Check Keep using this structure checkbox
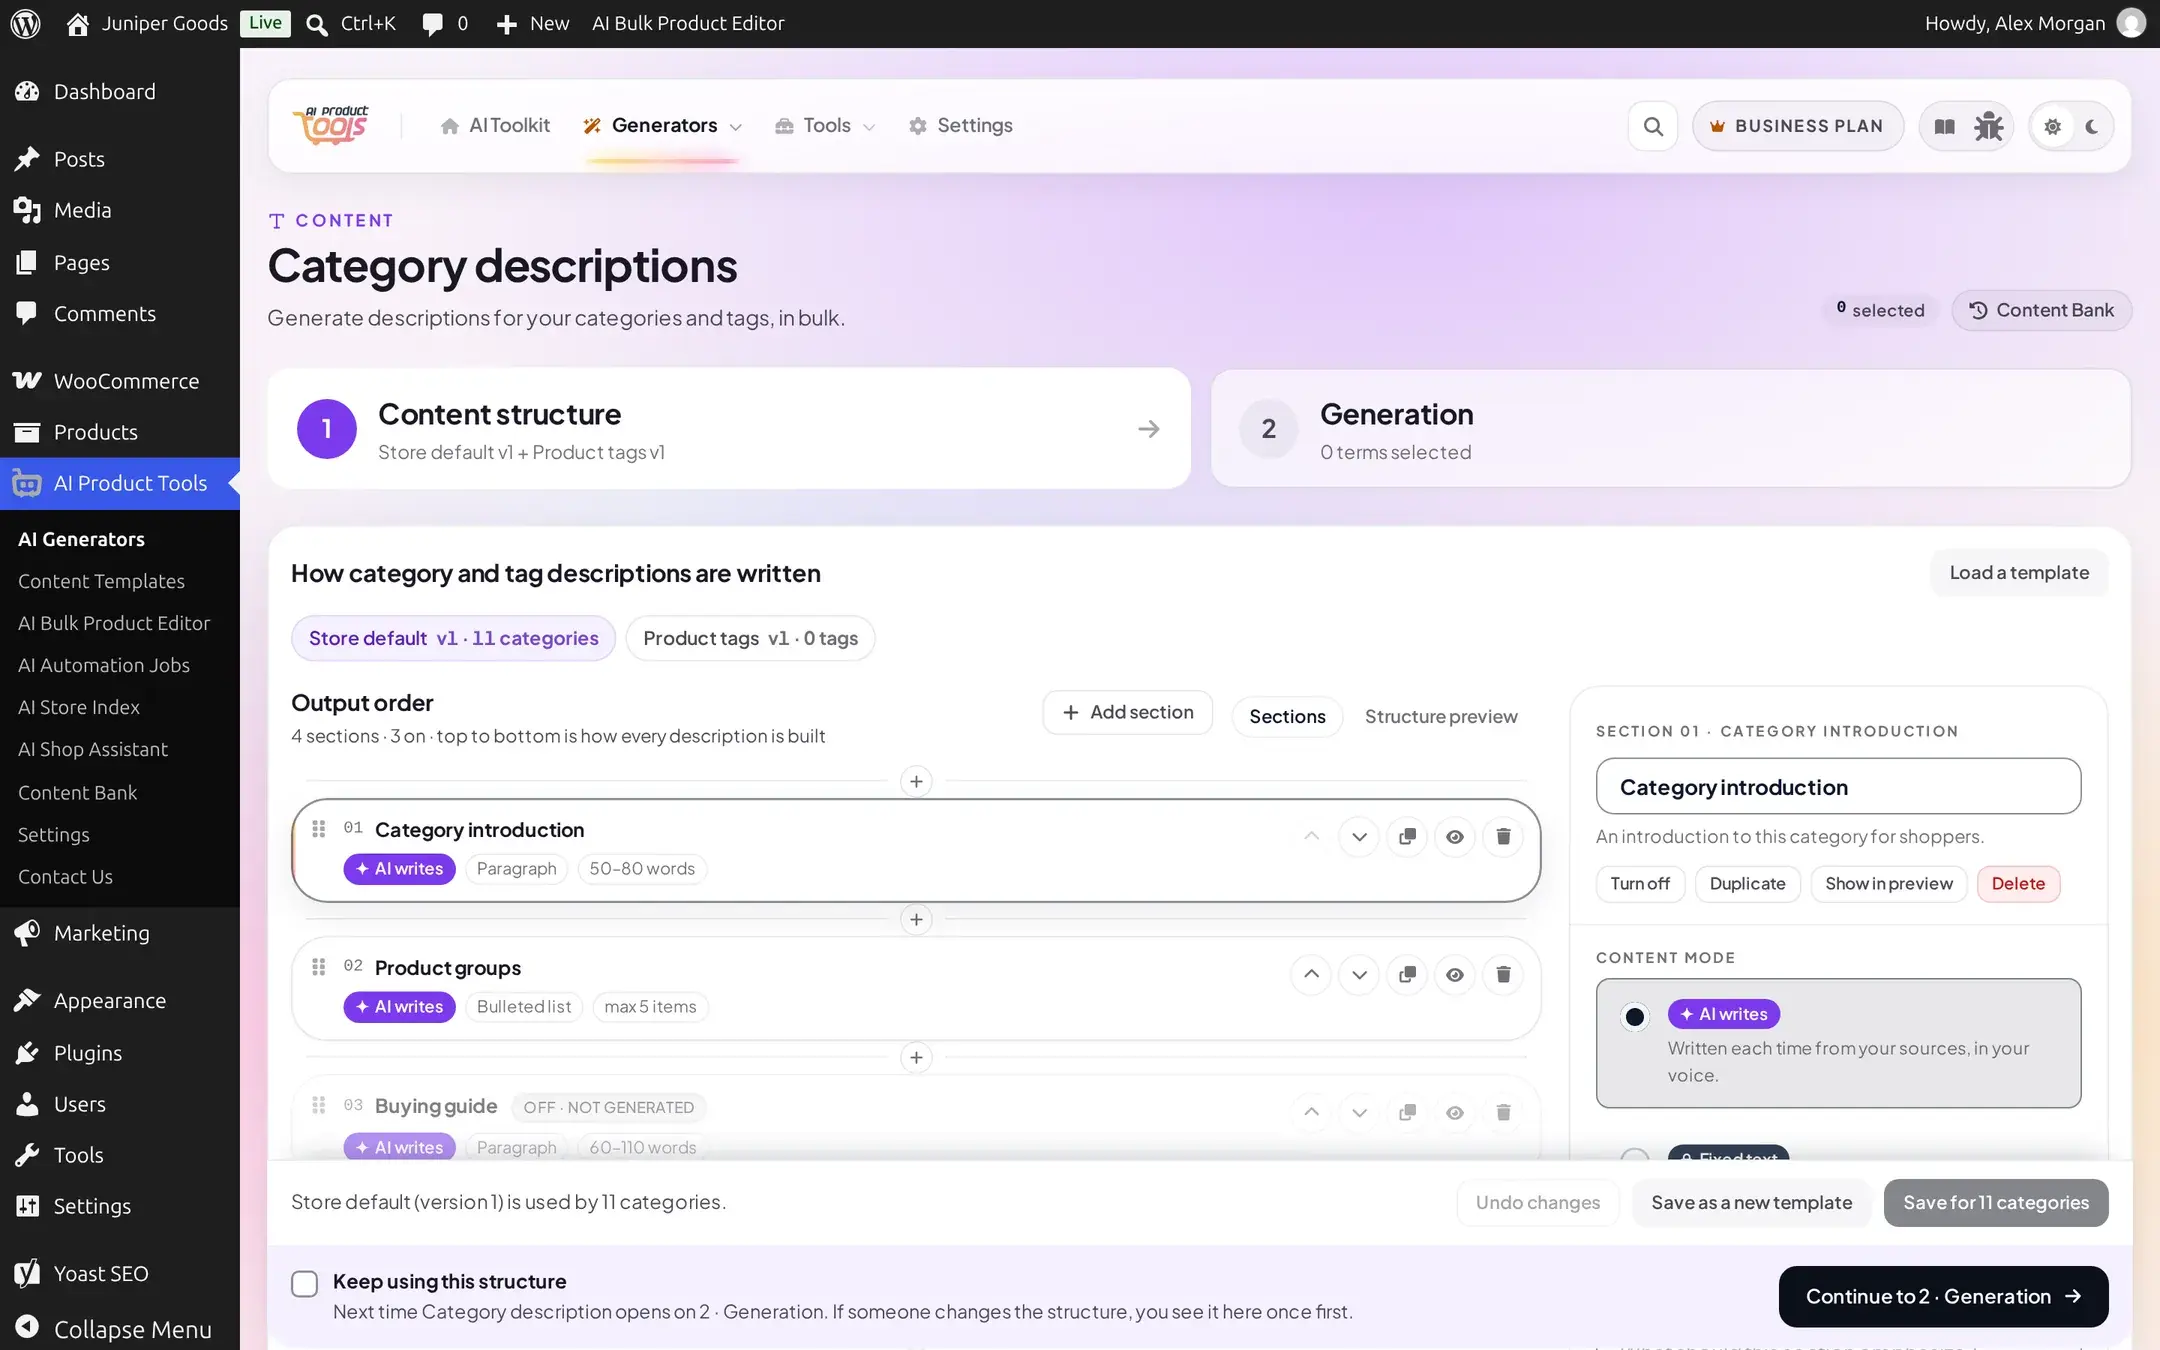The width and height of the screenshot is (2160, 1350). 304,1284
